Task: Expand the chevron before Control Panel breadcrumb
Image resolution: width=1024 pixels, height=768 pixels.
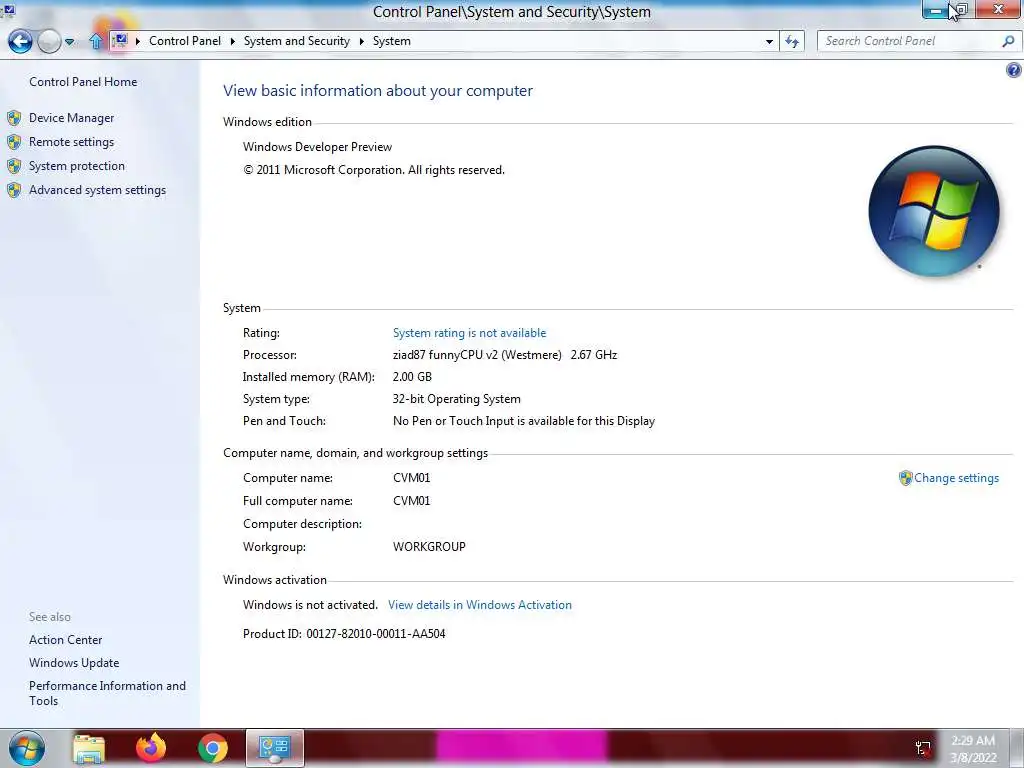Action: click(138, 41)
